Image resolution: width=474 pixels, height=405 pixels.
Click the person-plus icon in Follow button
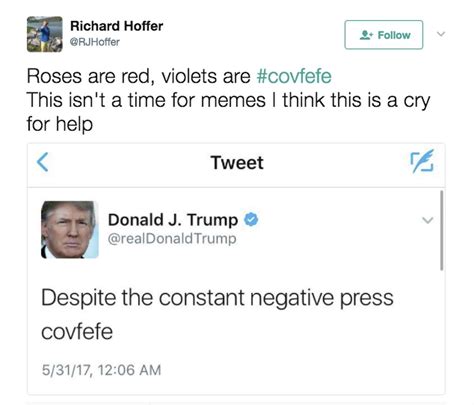(x=367, y=35)
